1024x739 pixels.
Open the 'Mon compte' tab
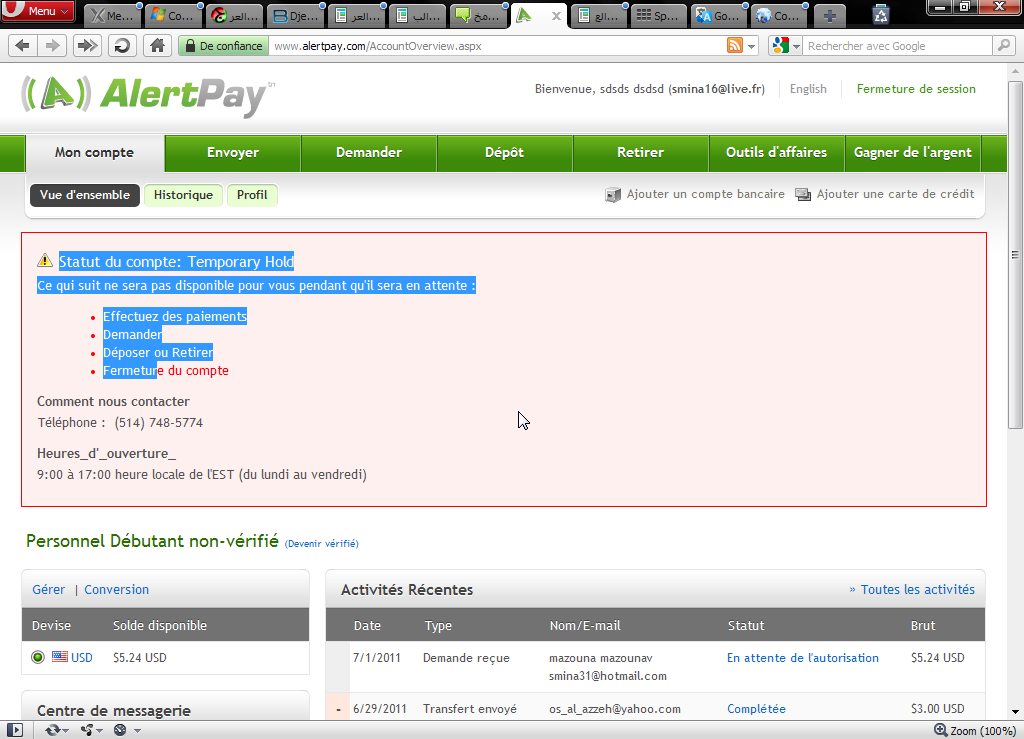click(95, 153)
